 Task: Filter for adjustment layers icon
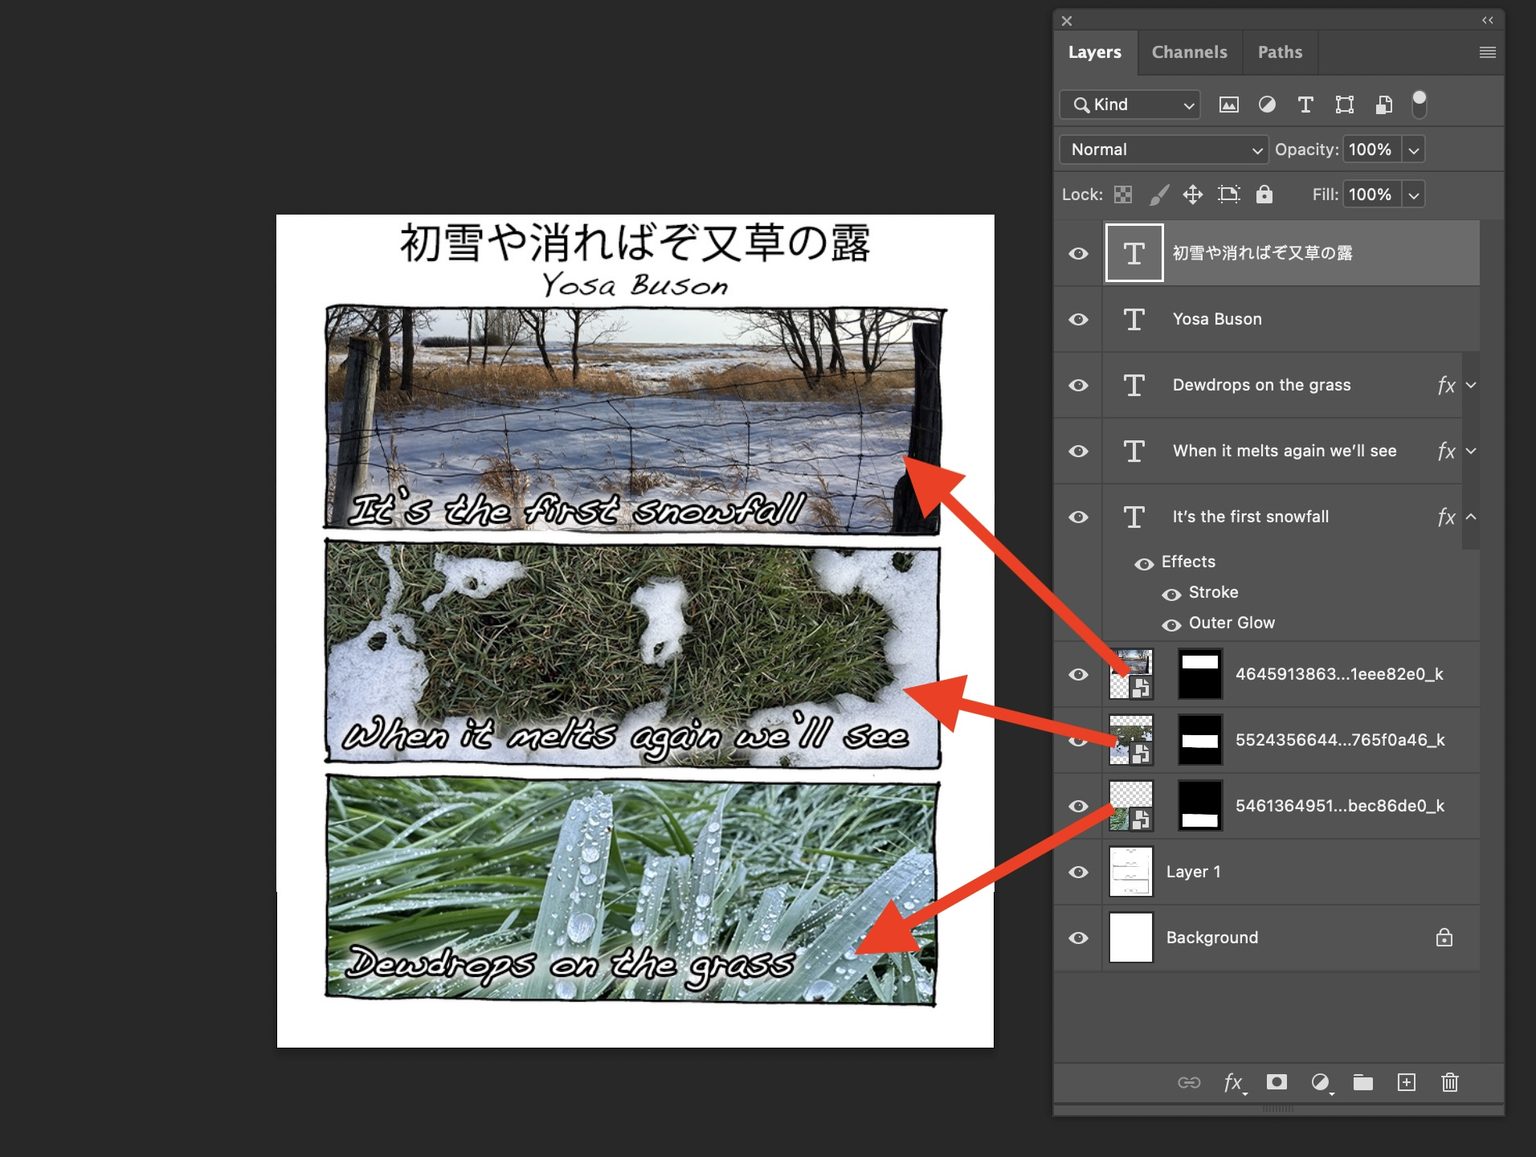point(1267,104)
